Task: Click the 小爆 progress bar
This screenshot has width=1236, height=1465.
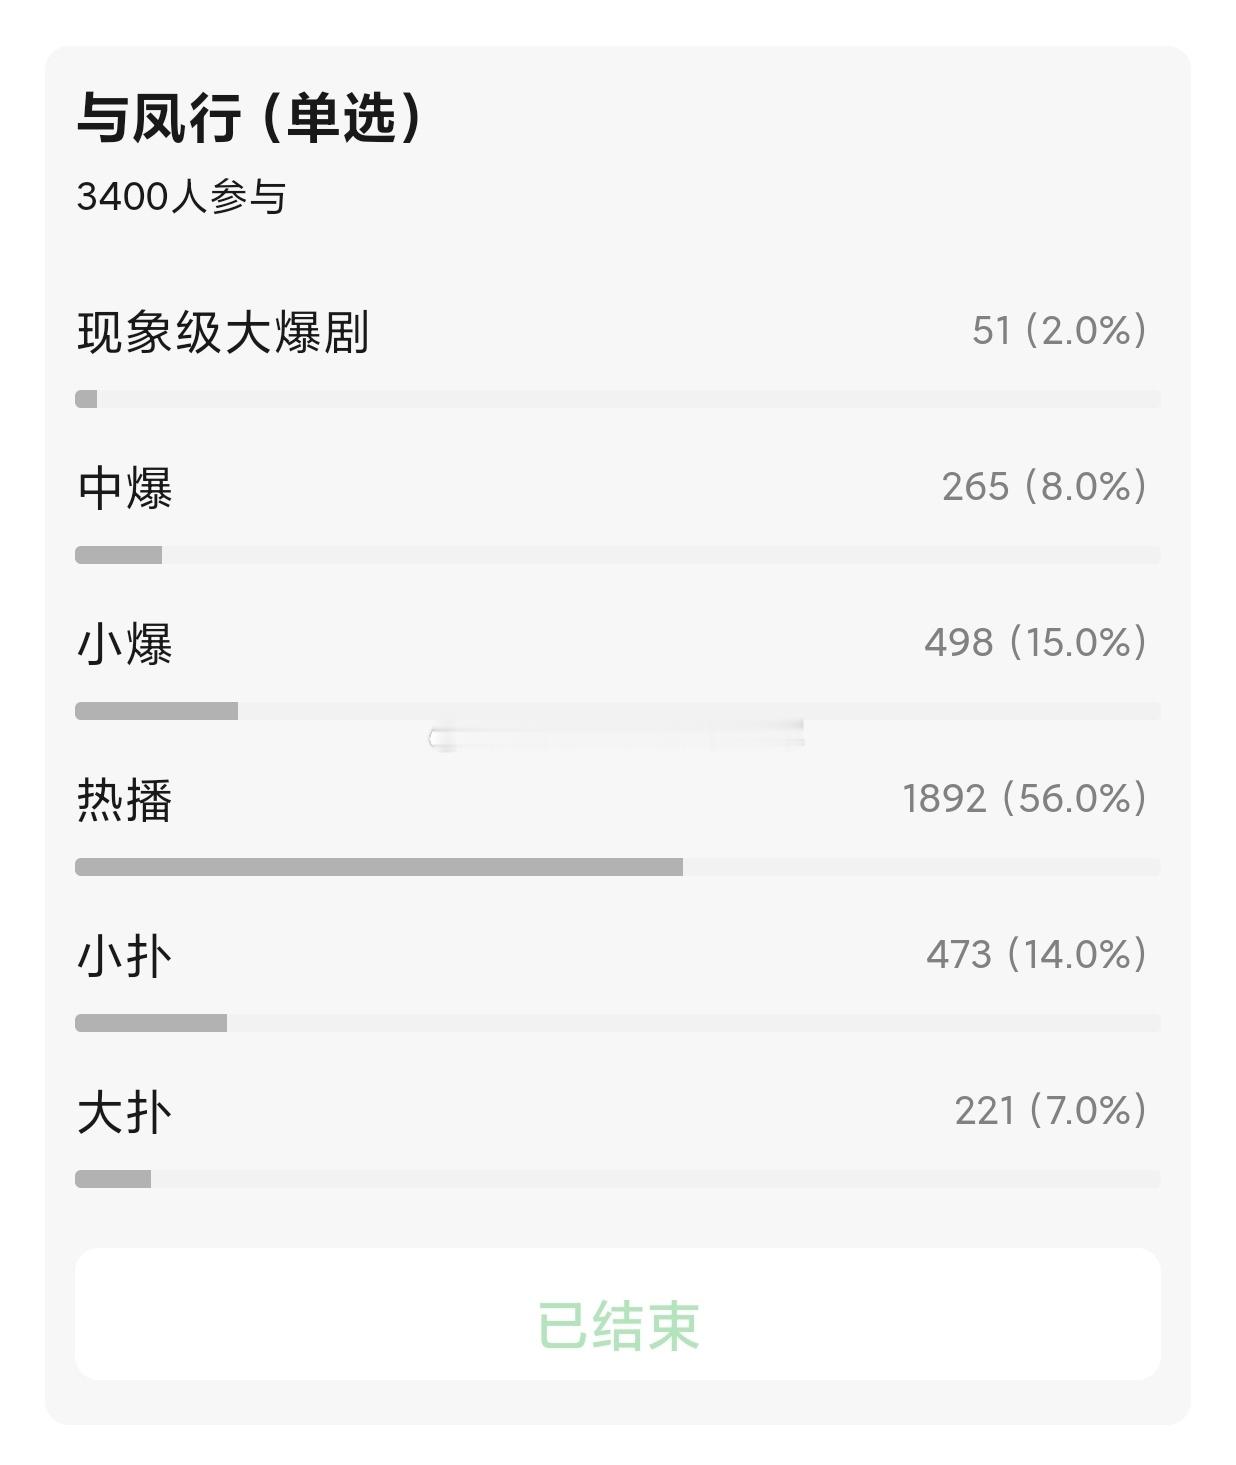Action: click(618, 711)
